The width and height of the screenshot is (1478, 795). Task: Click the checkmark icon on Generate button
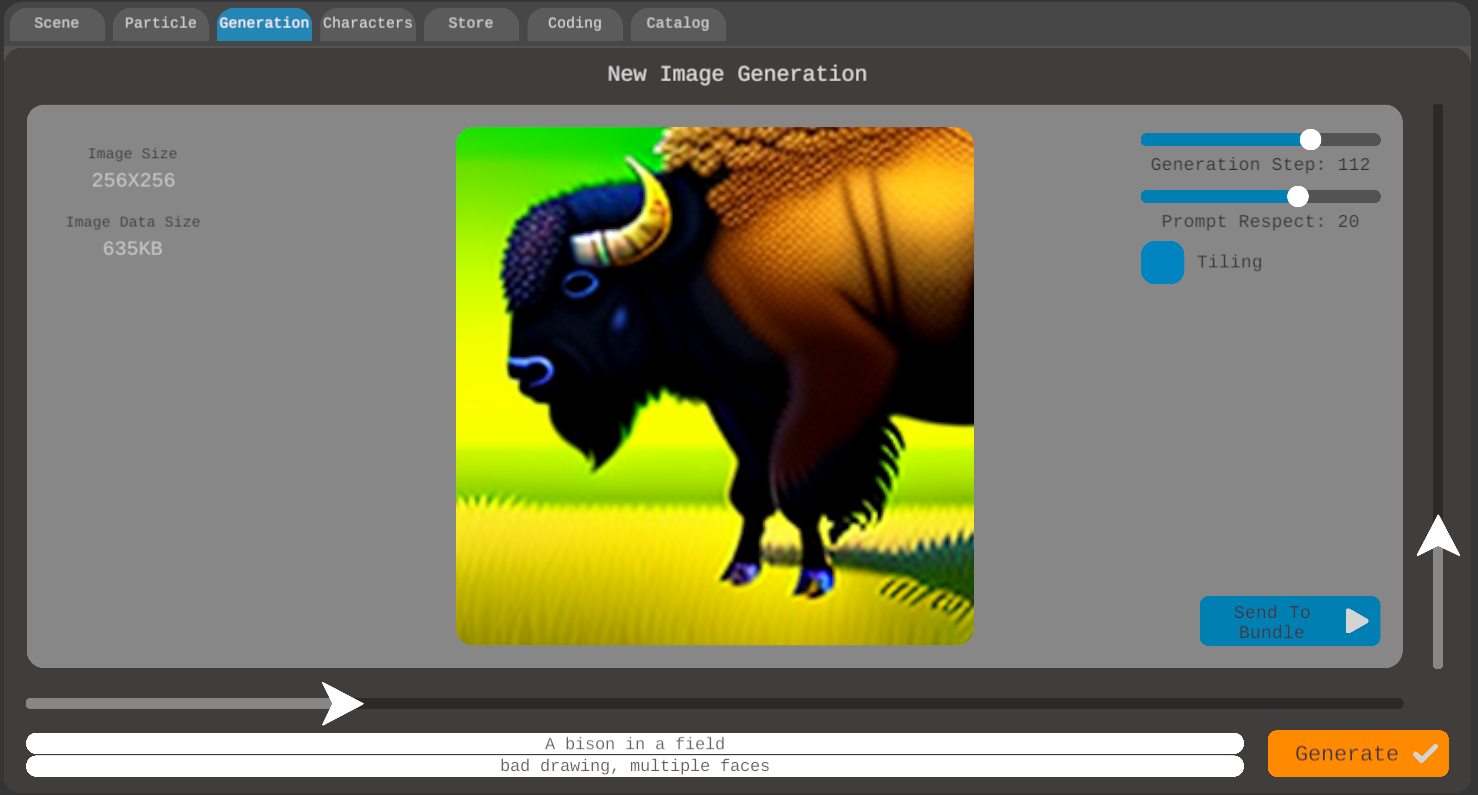(1425, 754)
